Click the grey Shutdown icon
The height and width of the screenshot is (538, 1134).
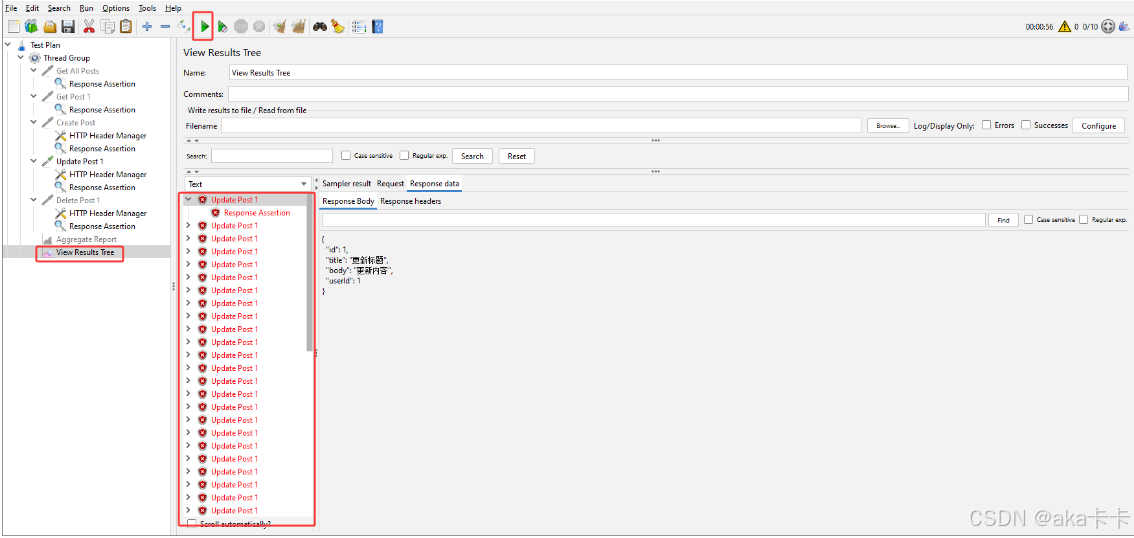pos(259,27)
